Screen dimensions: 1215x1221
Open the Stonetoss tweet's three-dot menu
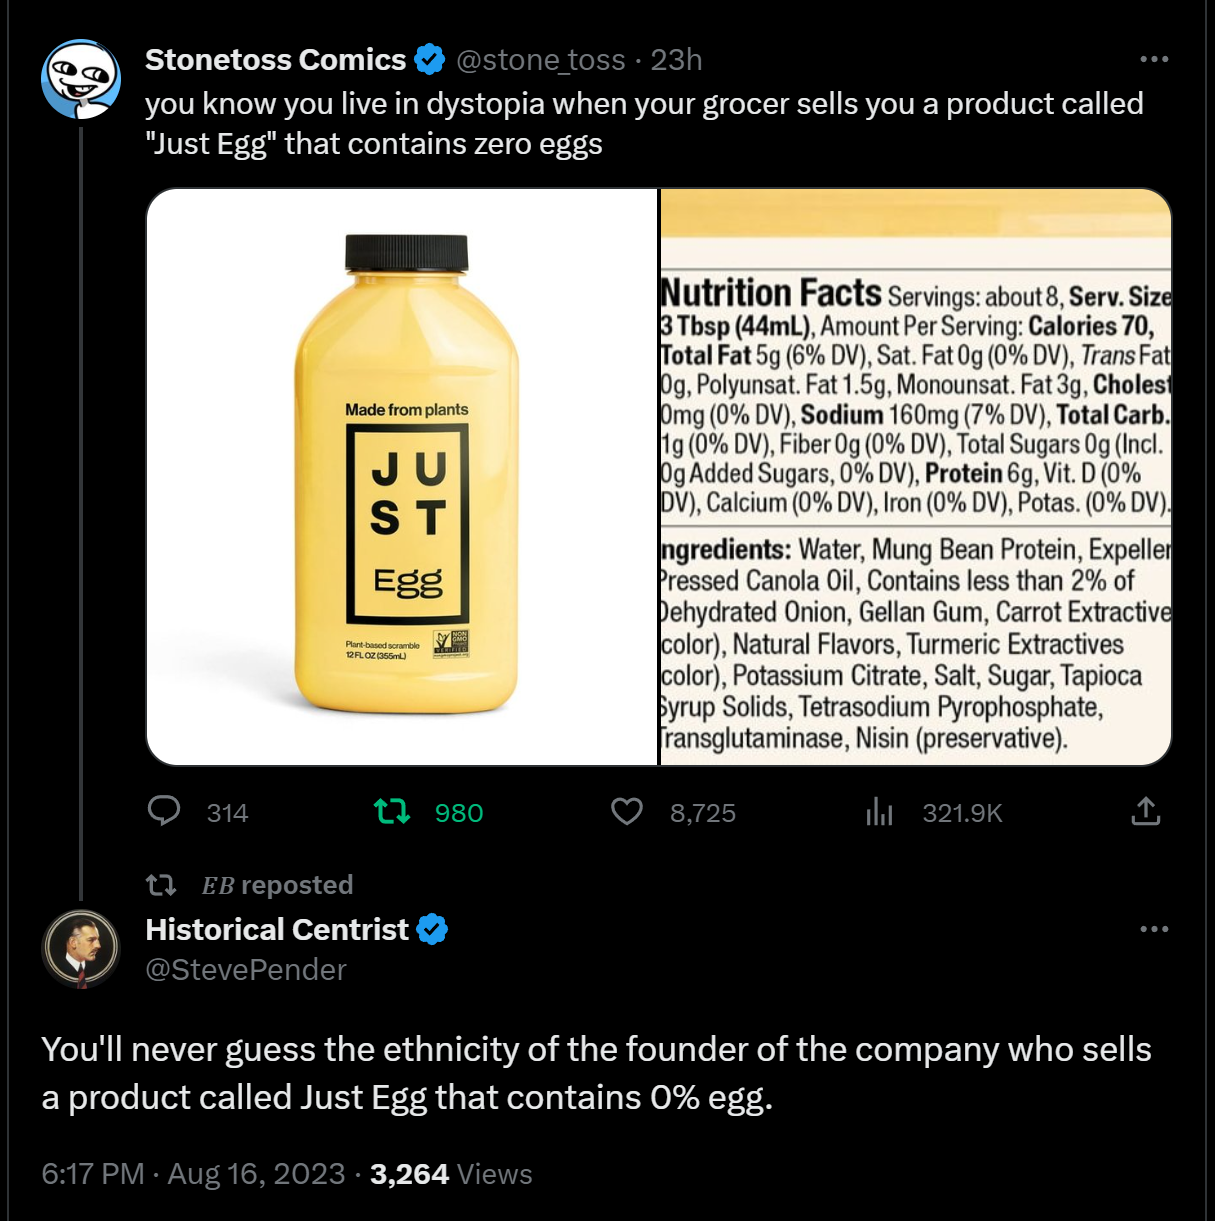(1154, 60)
